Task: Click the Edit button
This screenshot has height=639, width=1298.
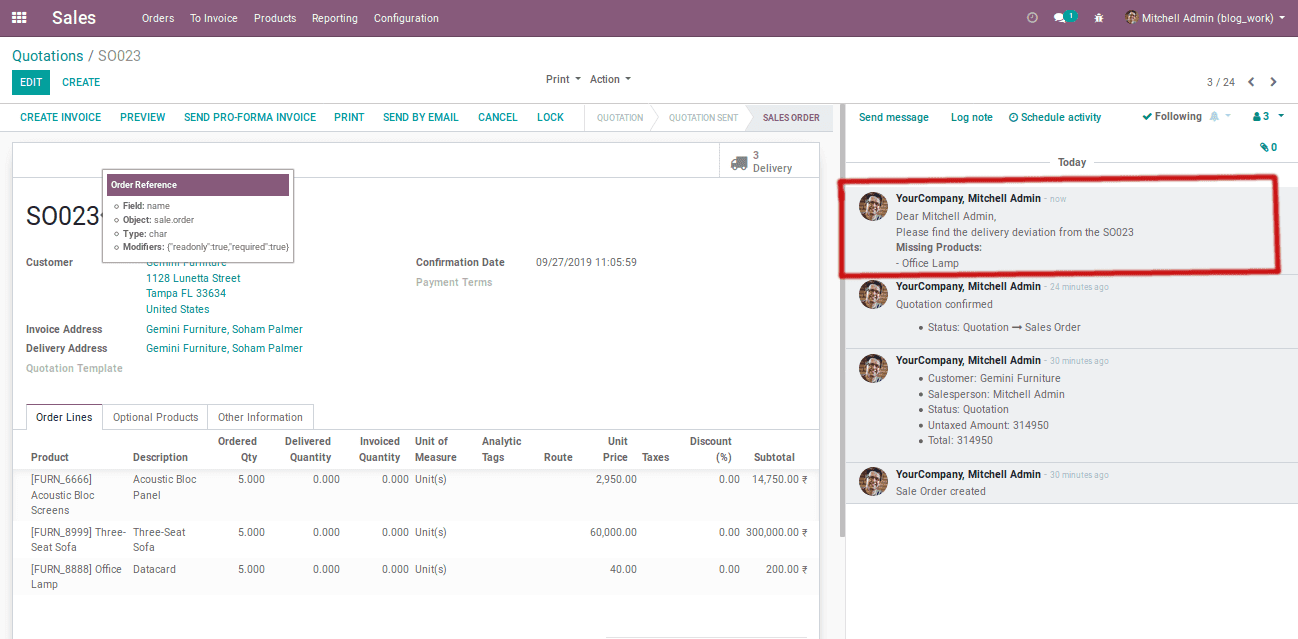Action: (31, 82)
